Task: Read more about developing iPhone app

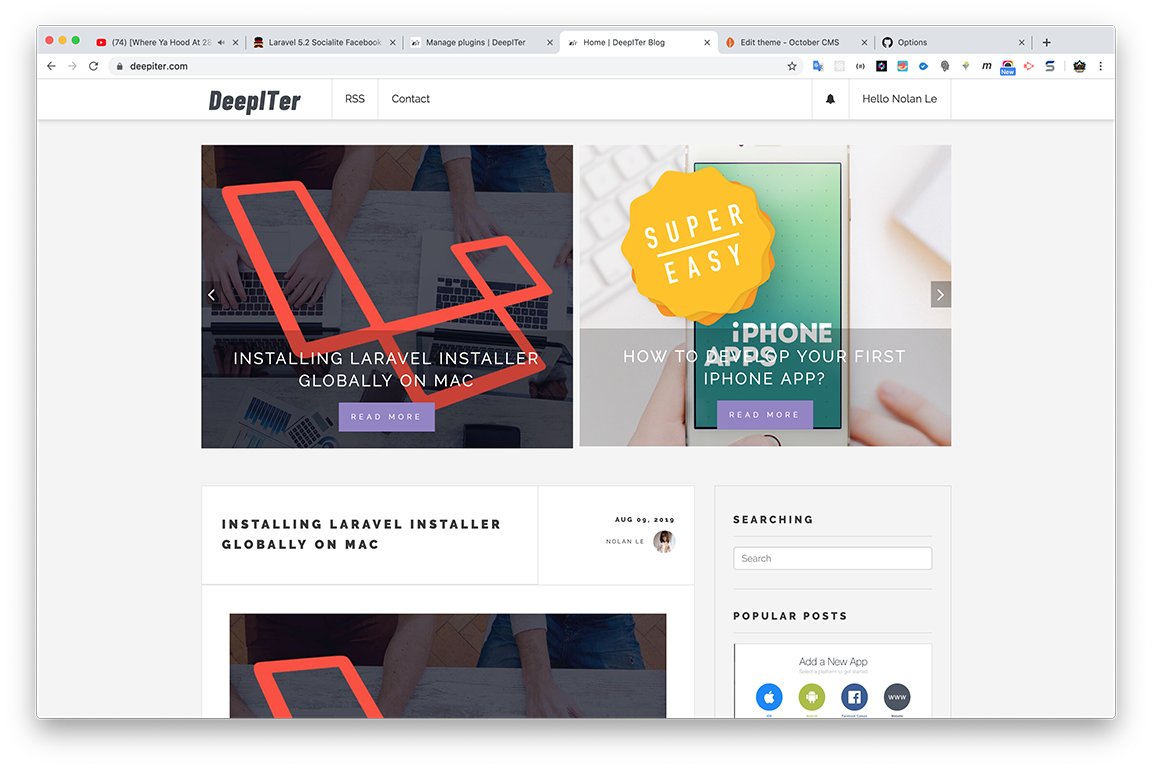Action: coord(764,414)
